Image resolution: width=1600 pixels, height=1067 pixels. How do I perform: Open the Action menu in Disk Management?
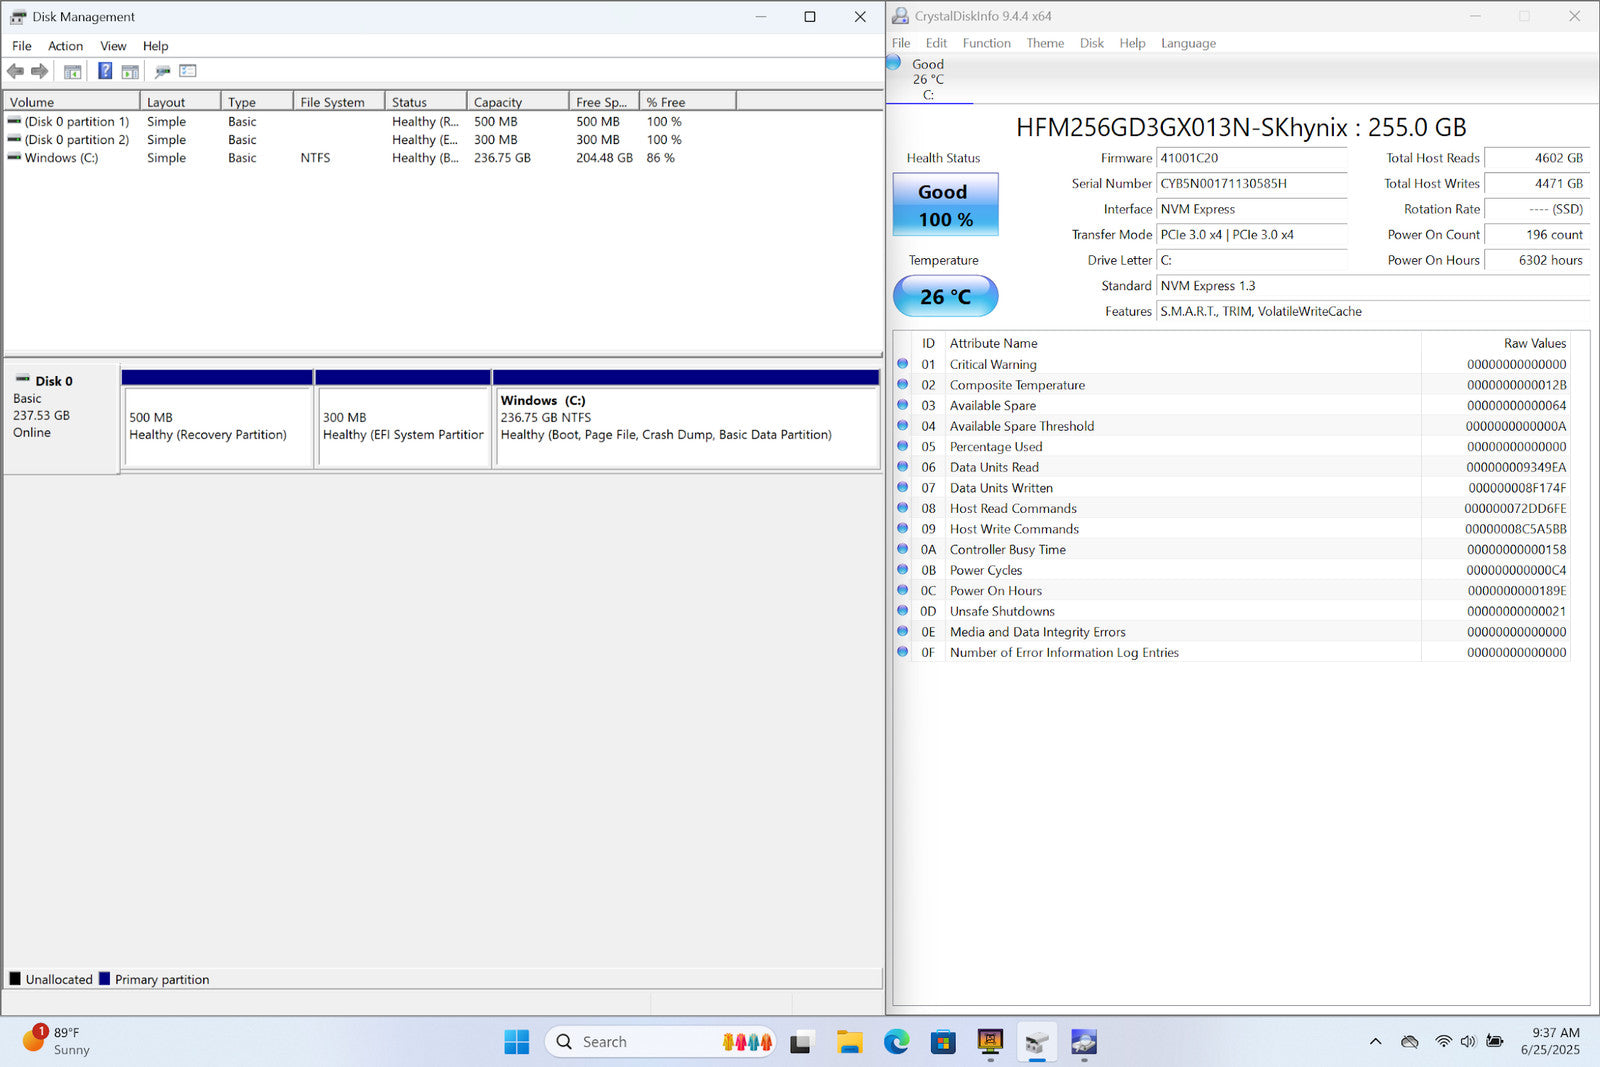[65, 46]
